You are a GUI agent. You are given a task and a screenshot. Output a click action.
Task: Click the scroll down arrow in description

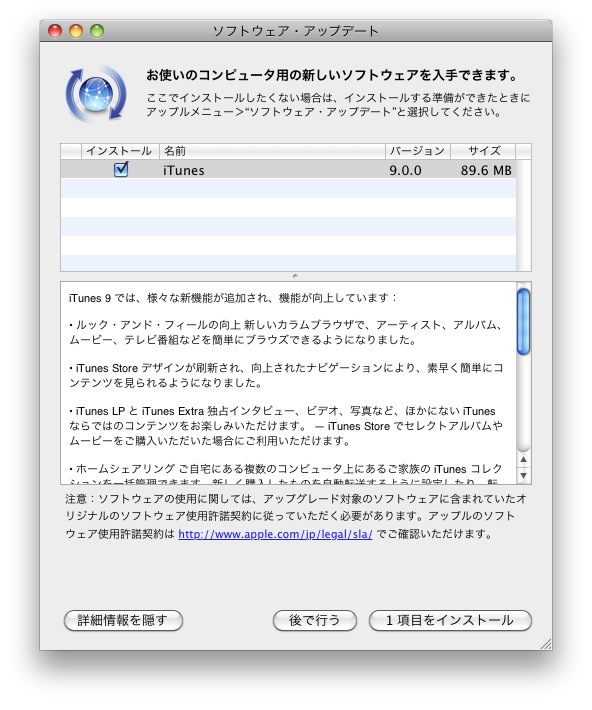pyautogui.click(x=524, y=475)
